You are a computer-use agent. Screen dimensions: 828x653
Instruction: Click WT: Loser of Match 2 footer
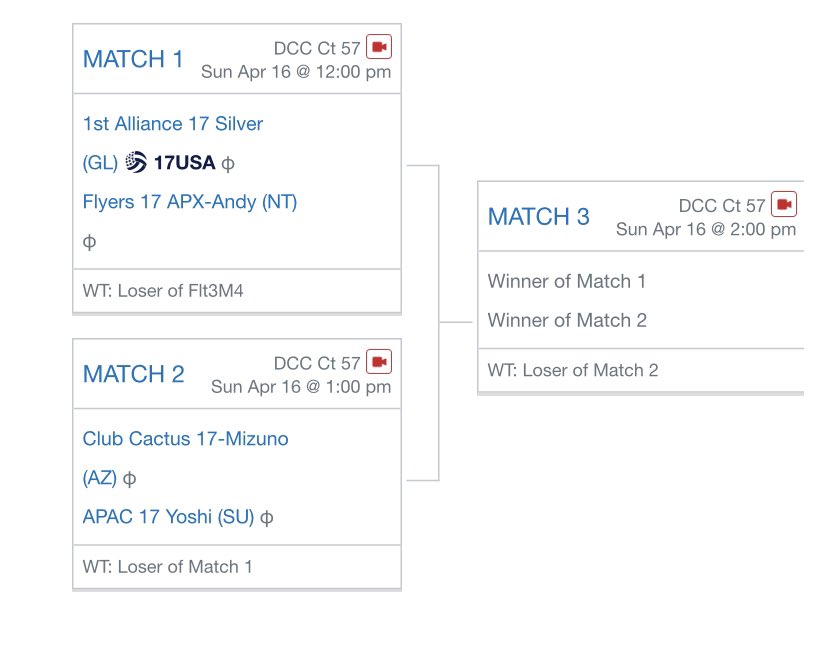click(641, 370)
